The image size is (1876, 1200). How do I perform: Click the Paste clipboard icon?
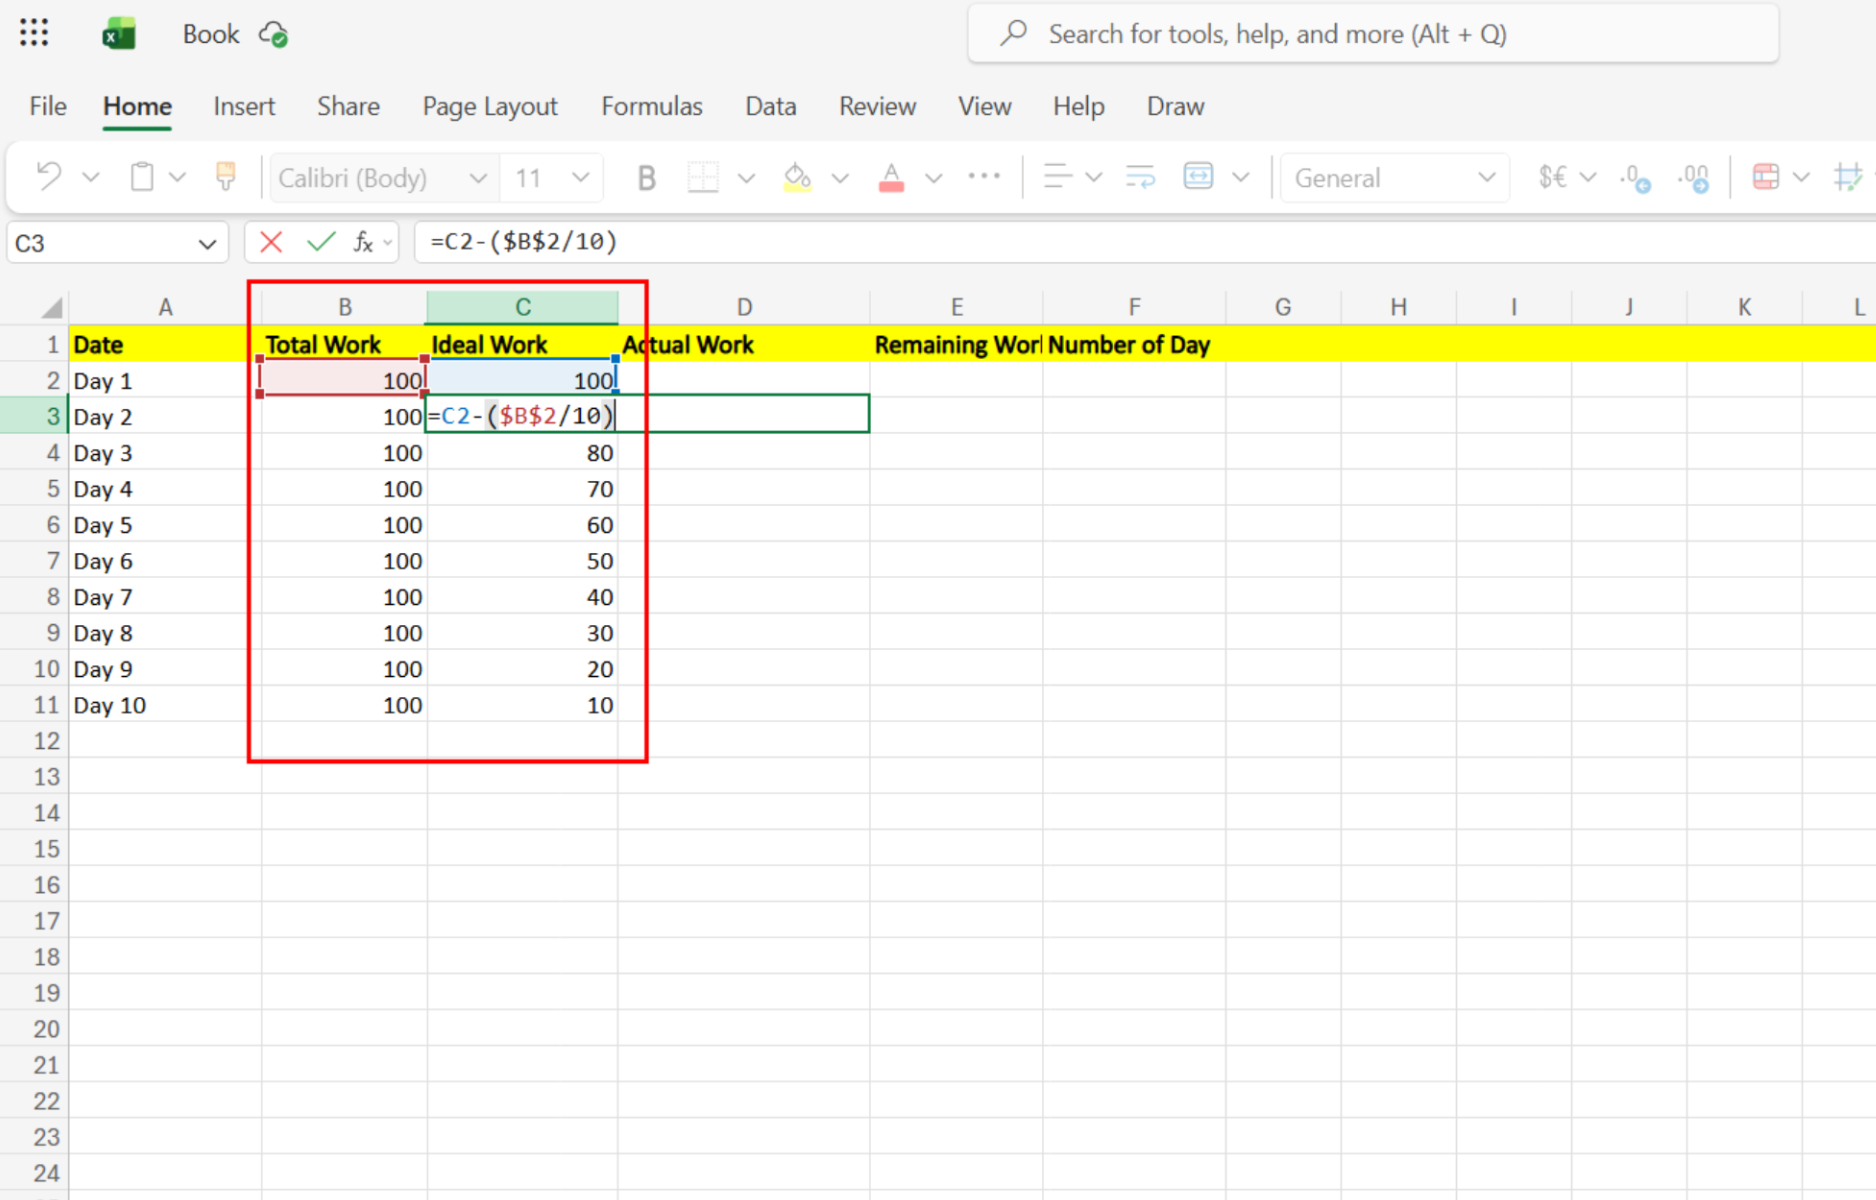tap(142, 177)
